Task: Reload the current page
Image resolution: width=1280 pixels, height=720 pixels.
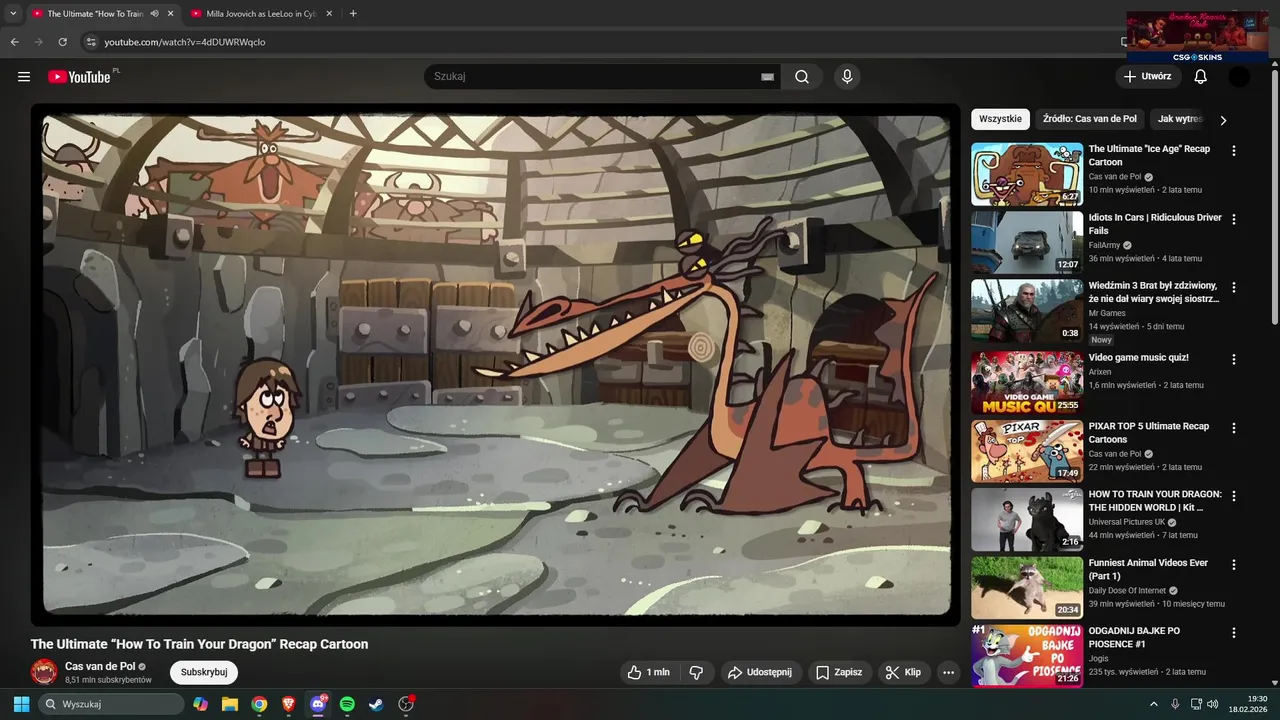Action: [62, 42]
